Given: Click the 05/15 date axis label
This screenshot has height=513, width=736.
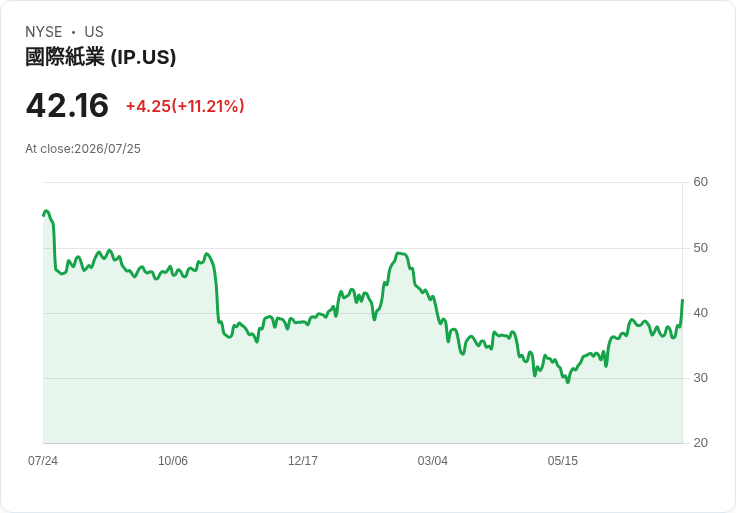Looking at the screenshot, I should pyautogui.click(x=562, y=460).
